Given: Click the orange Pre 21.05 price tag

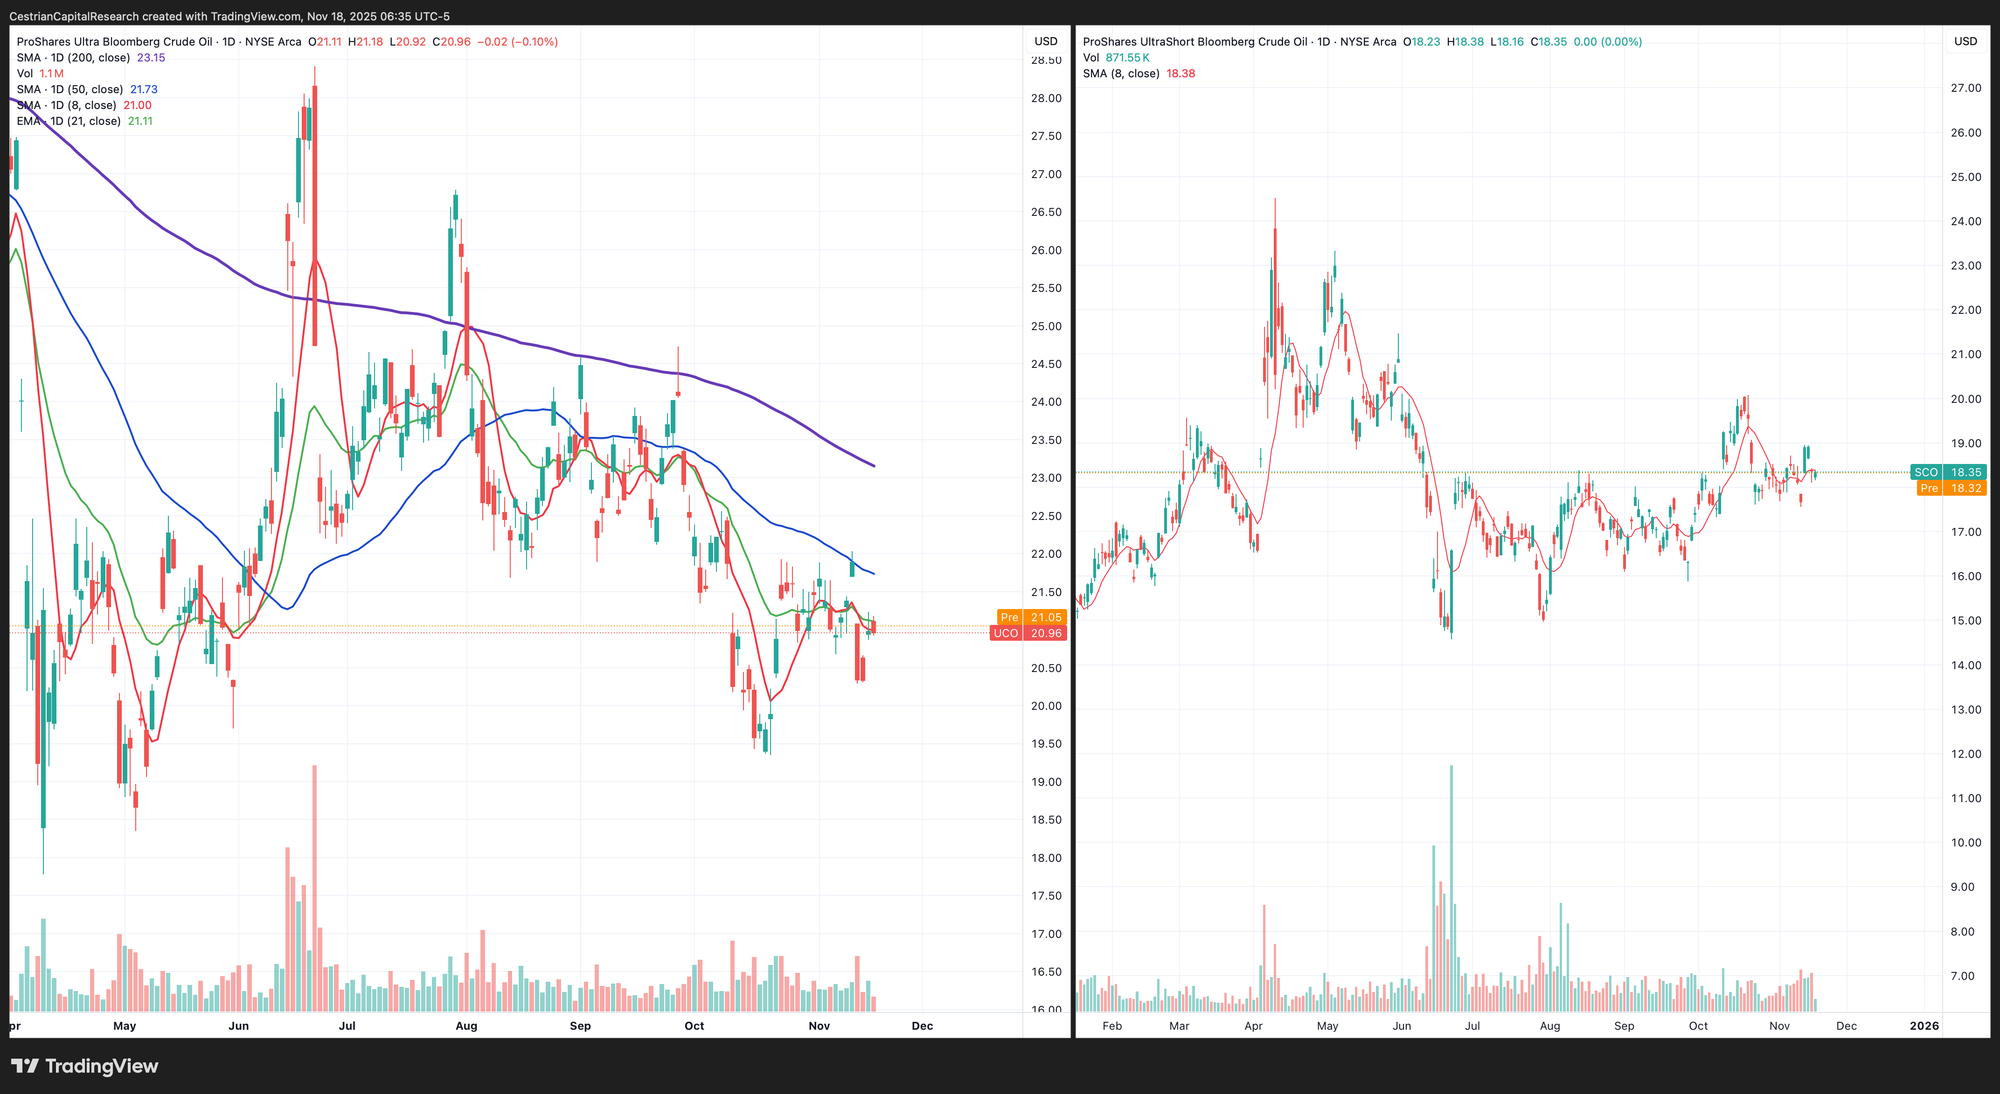Looking at the screenshot, I should pos(1031,617).
